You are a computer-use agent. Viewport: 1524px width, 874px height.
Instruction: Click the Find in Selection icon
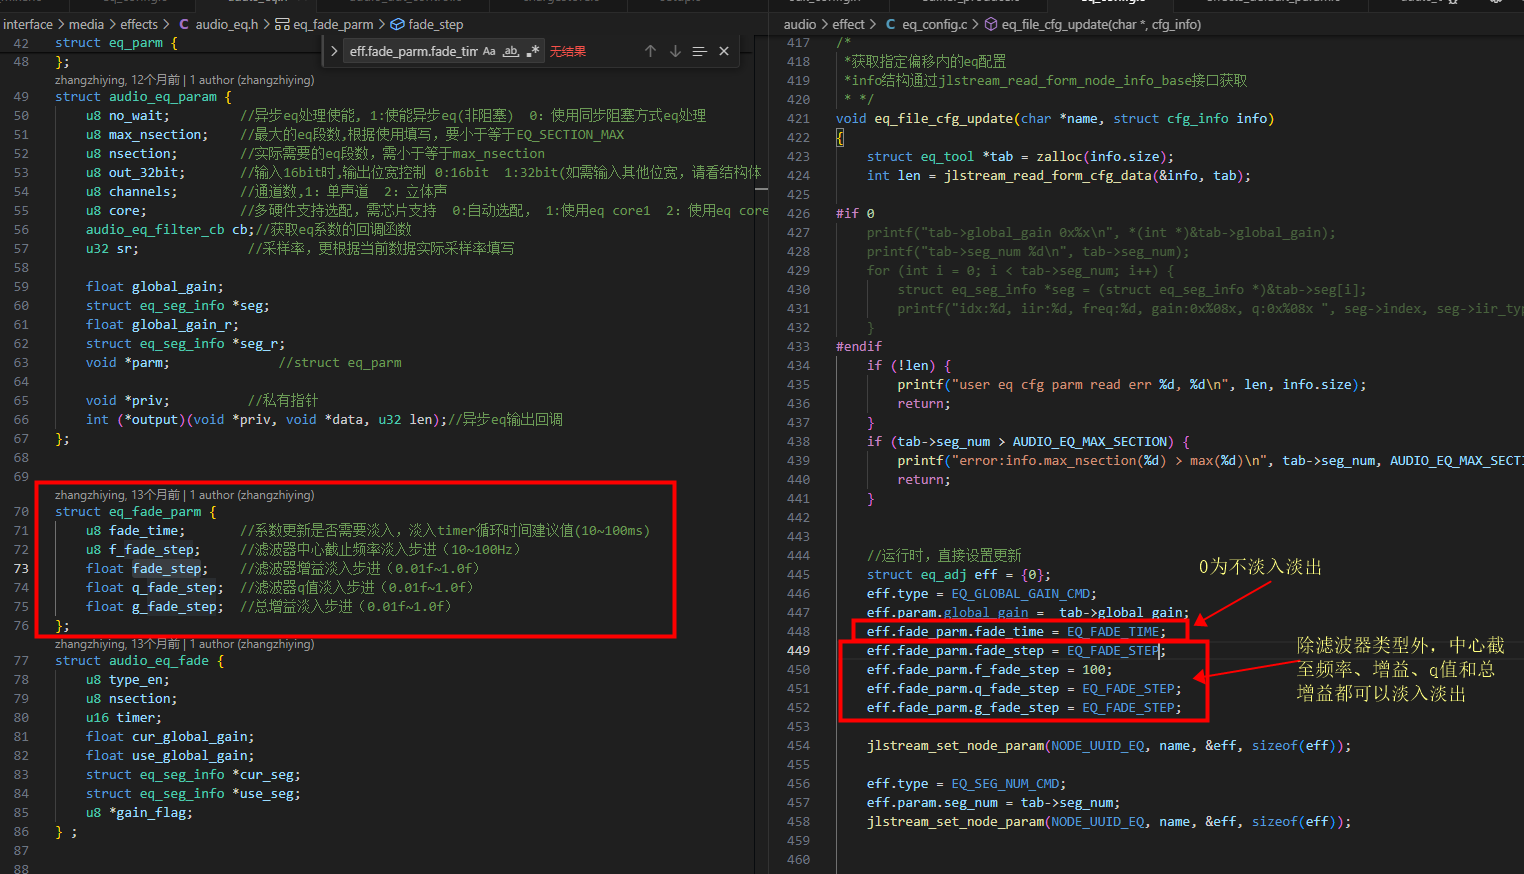(x=699, y=51)
